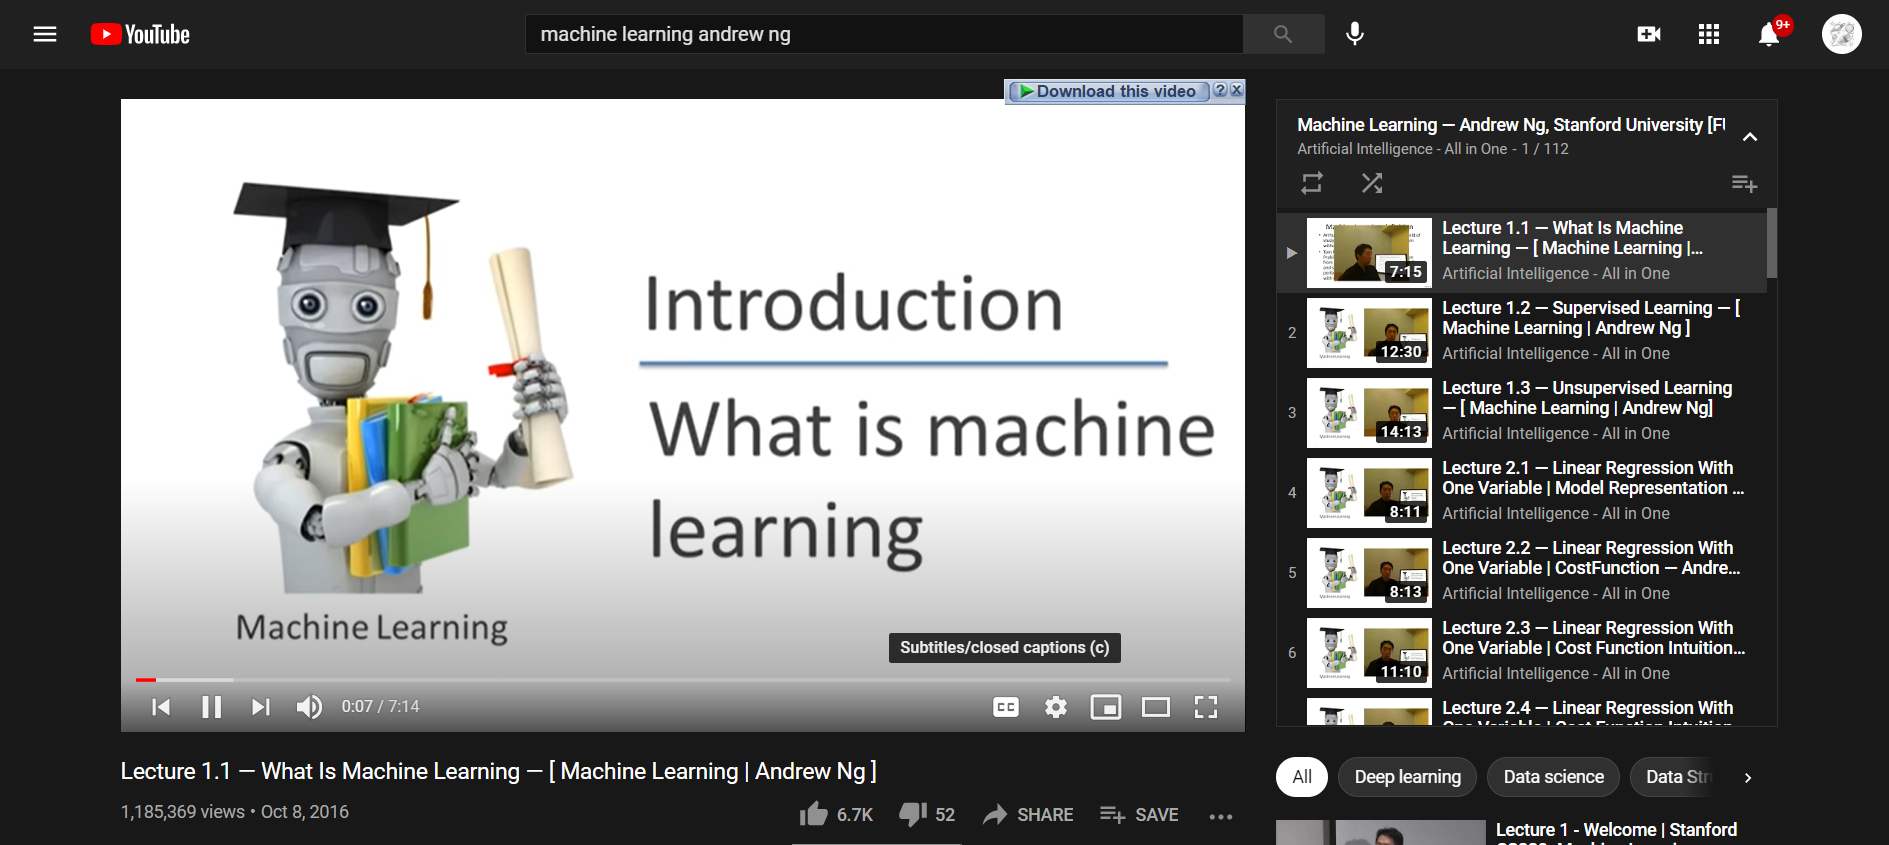1889x845 pixels.
Task: Click the 8:13 lecture thumbnail
Action: pos(1369,573)
